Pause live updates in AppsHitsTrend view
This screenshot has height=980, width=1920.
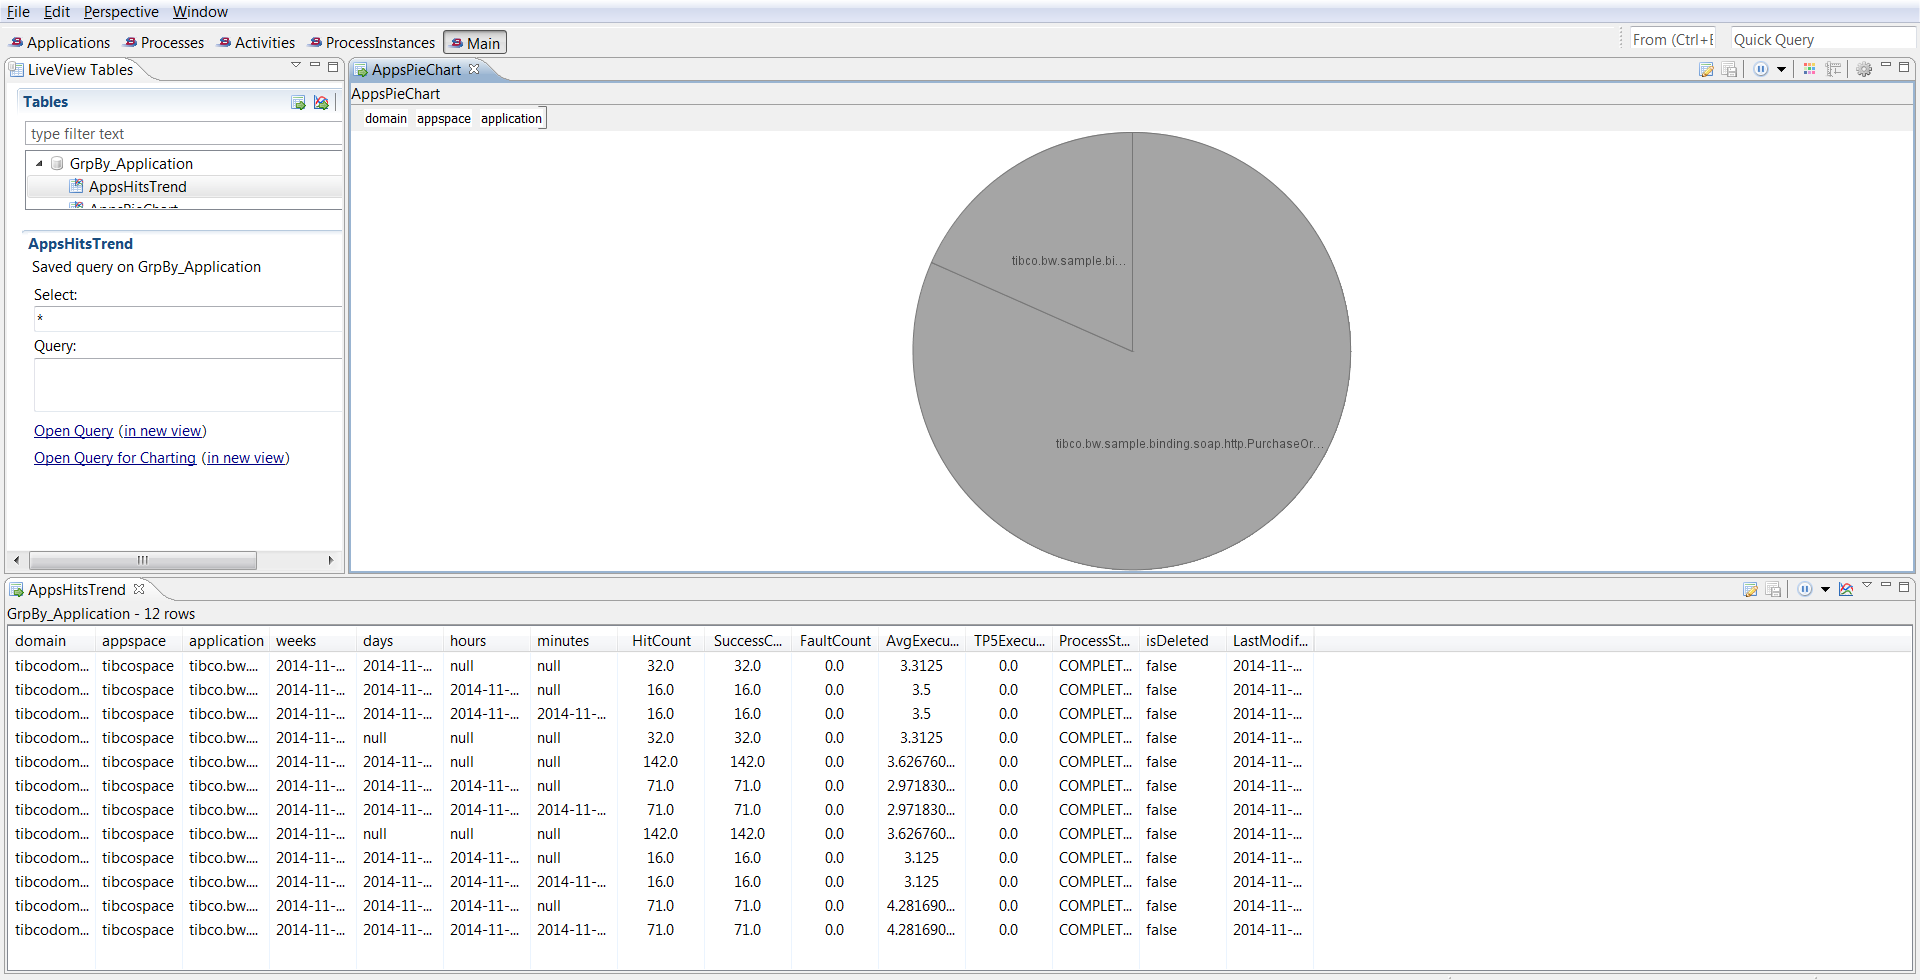click(1805, 589)
